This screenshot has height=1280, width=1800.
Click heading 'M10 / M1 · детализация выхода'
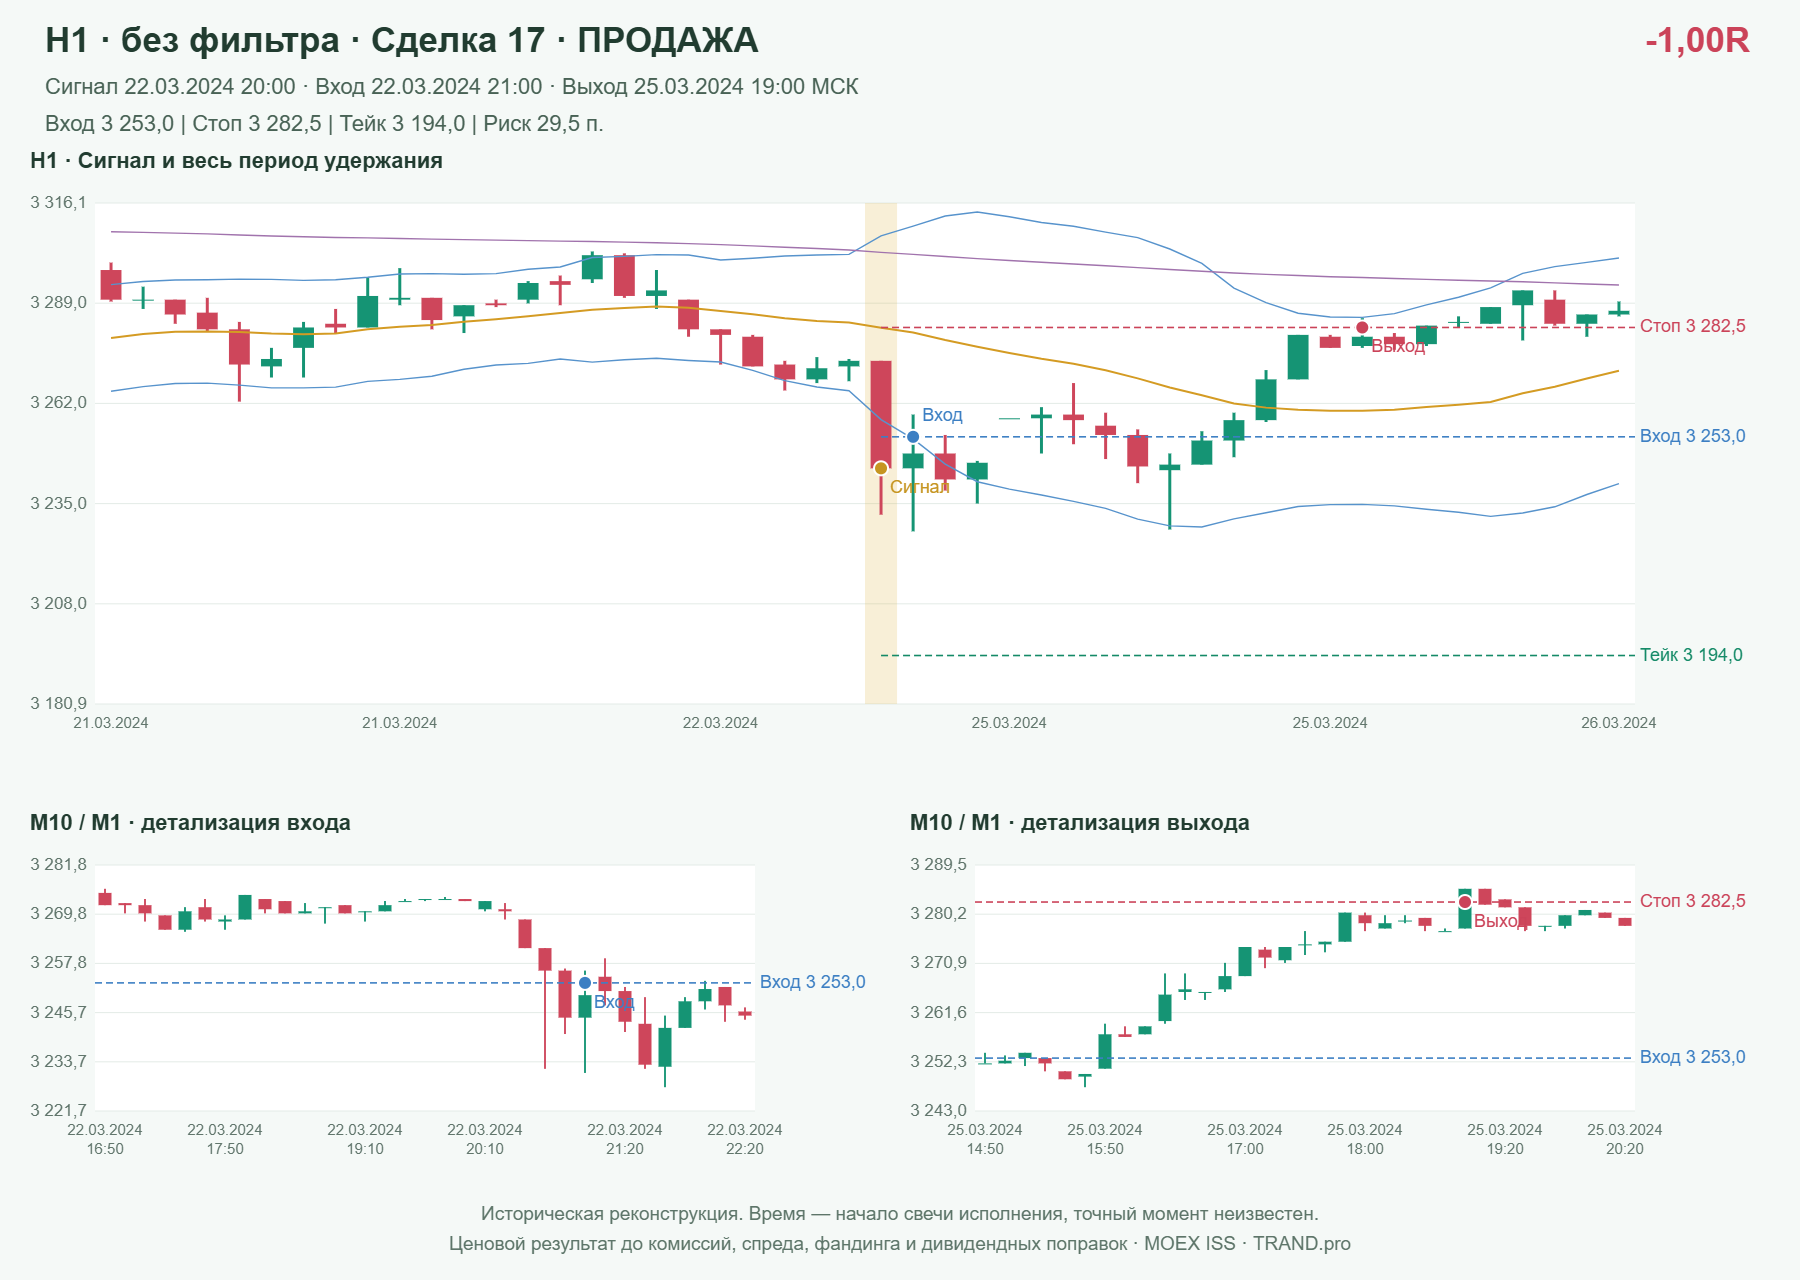pos(1080,823)
